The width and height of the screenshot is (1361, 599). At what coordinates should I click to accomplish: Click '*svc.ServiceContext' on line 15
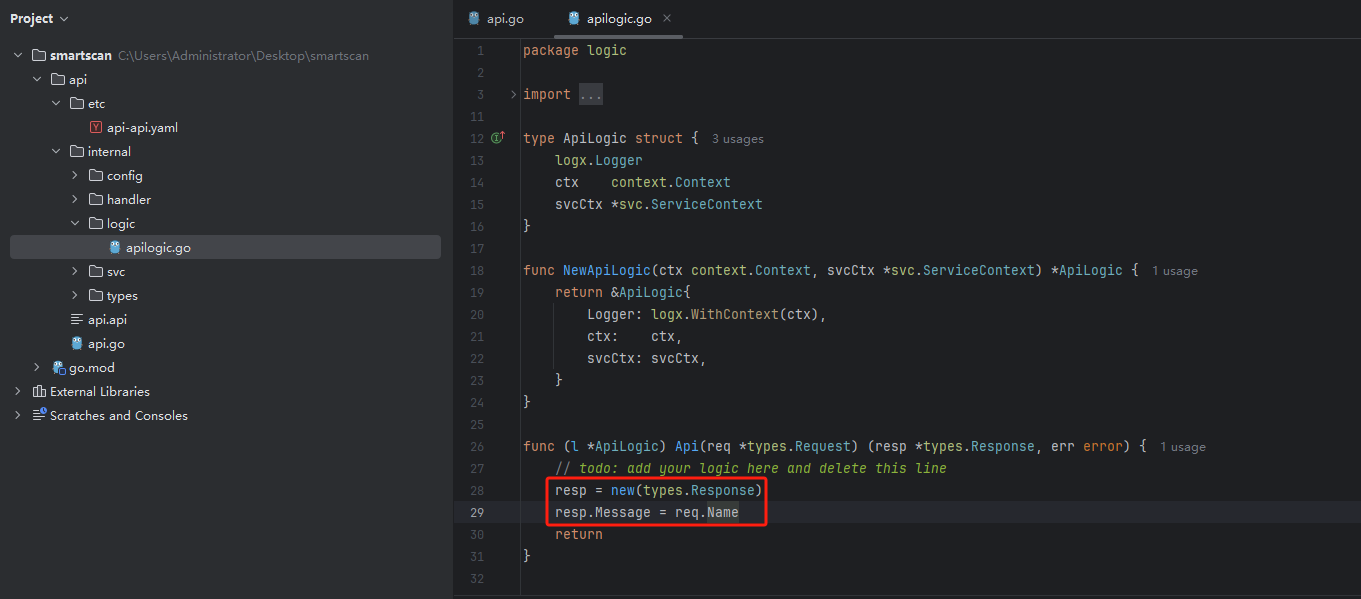687,205
